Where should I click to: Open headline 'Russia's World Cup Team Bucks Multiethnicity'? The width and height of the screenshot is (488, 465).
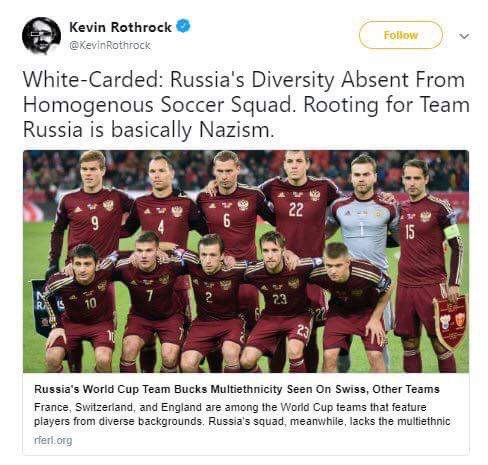click(237, 389)
